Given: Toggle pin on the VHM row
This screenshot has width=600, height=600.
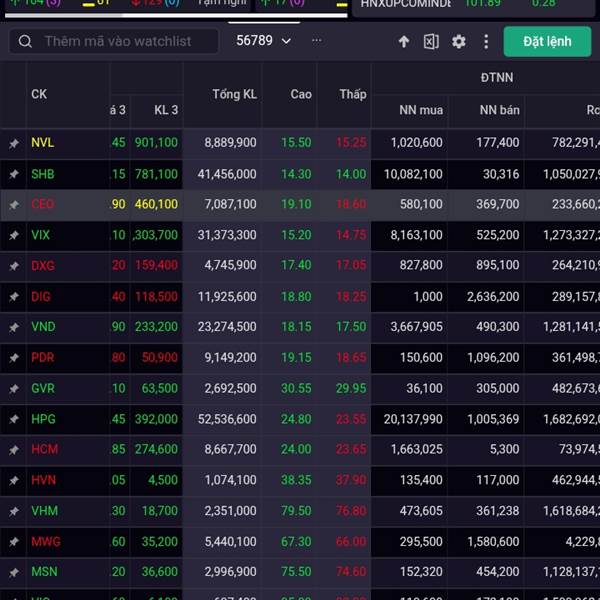Looking at the screenshot, I should [14, 511].
